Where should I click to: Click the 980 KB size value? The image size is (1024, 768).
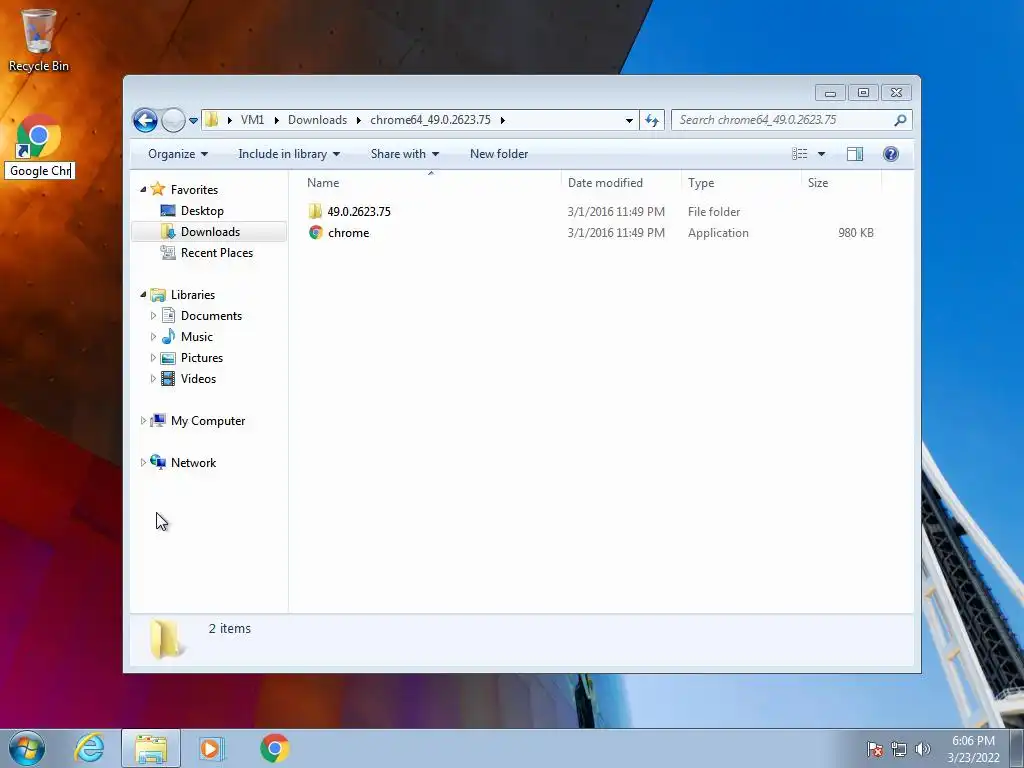click(x=856, y=233)
